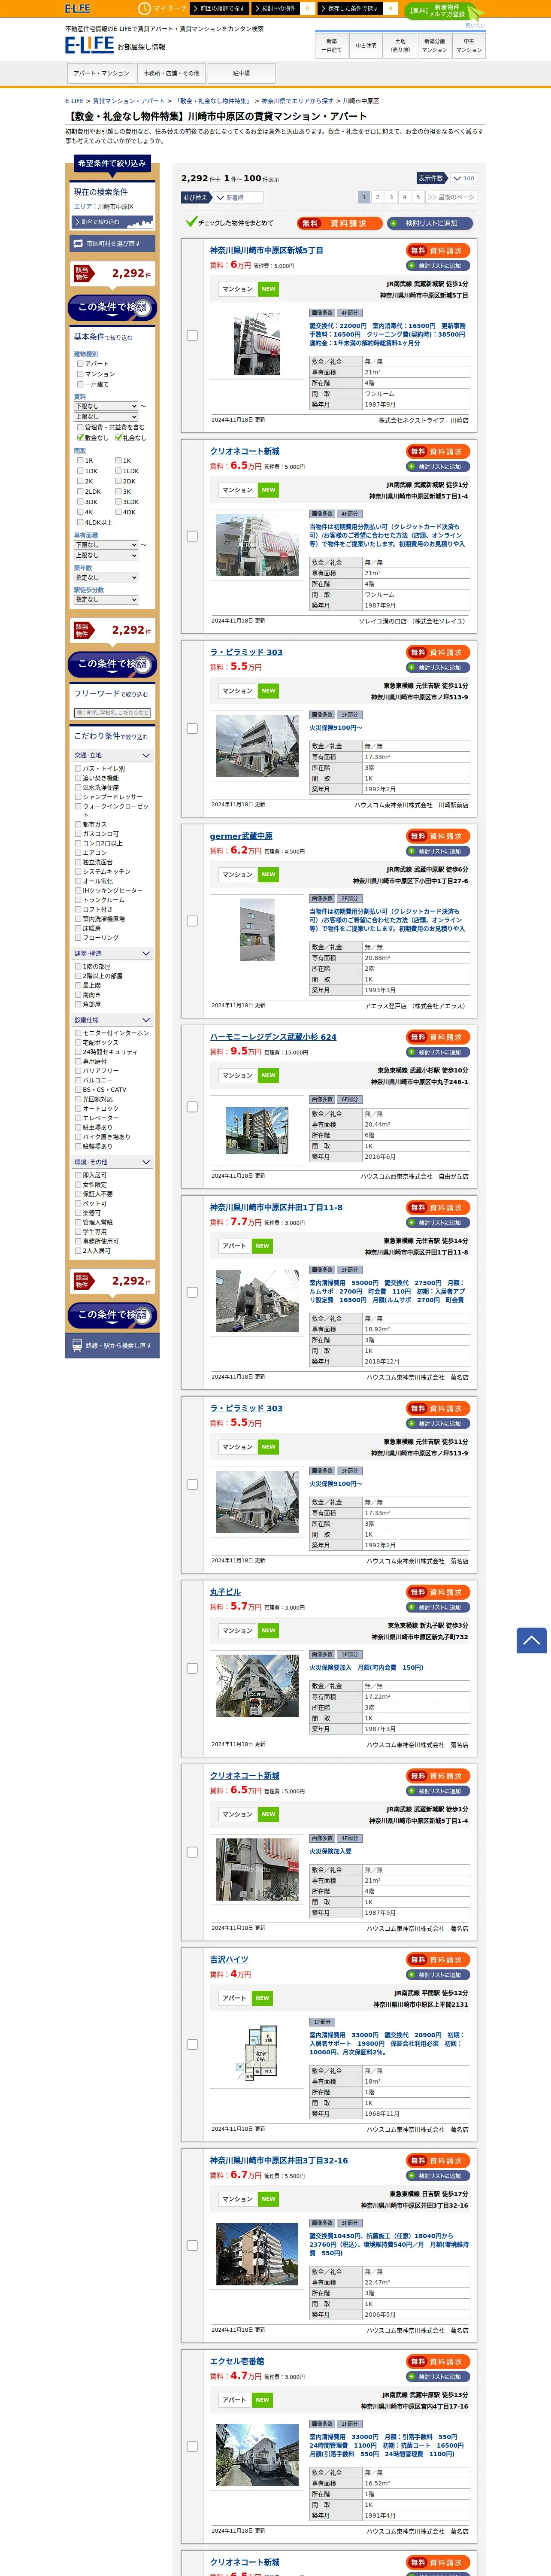
Task: Jump to 最後のページ link
Action: point(452,197)
